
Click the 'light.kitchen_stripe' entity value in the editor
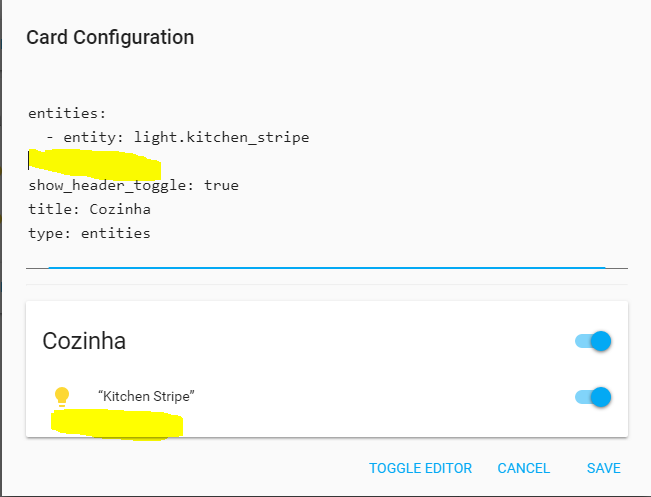[x=221, y=137]
